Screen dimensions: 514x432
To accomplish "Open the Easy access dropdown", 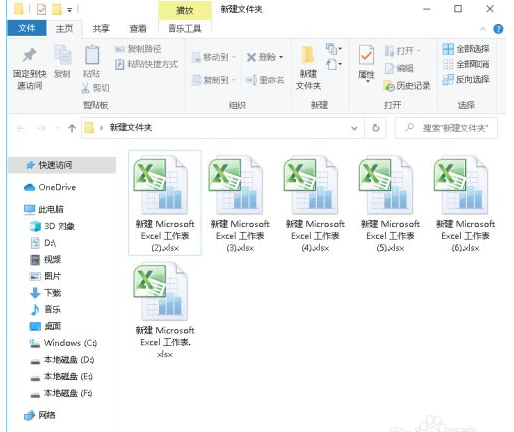I will pyautogui.click(x=334, y=64).
